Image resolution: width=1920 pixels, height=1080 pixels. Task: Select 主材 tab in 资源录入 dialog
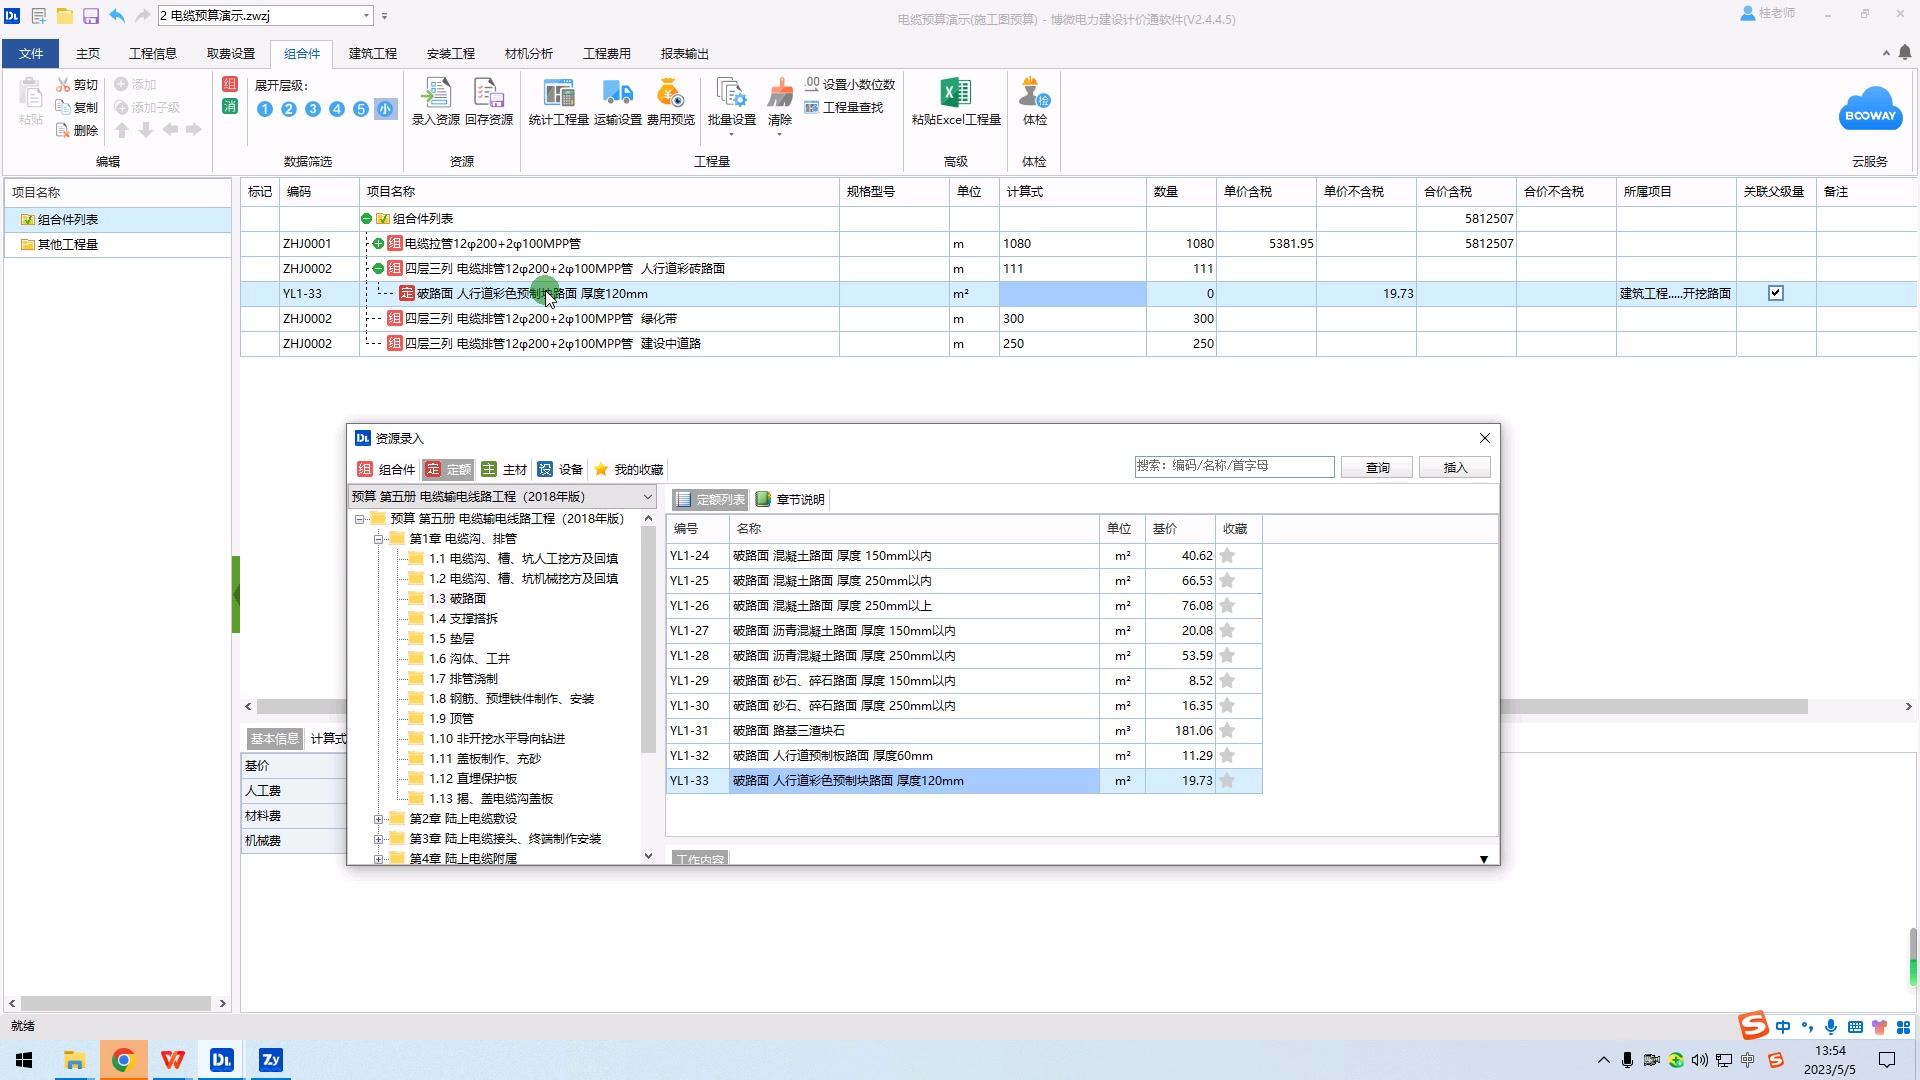pyautogui.click(x=504, y=470)
